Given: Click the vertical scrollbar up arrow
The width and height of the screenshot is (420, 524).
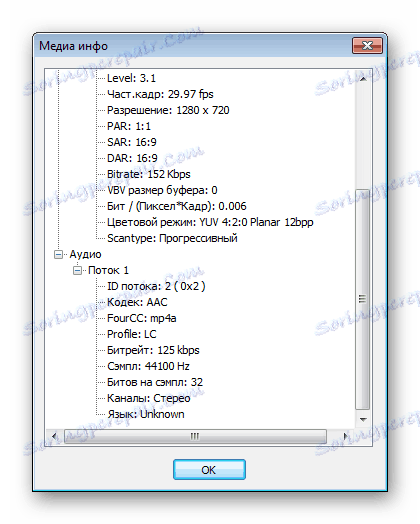Looking at the screenshot, I should (363, 79).
